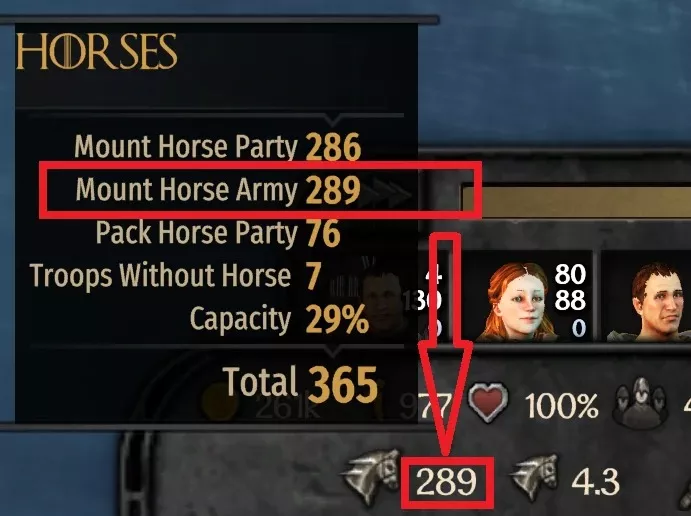
Task: Click the Pack Horse Party 76 row
Action: pyautogui.click(x=218, y=233)
